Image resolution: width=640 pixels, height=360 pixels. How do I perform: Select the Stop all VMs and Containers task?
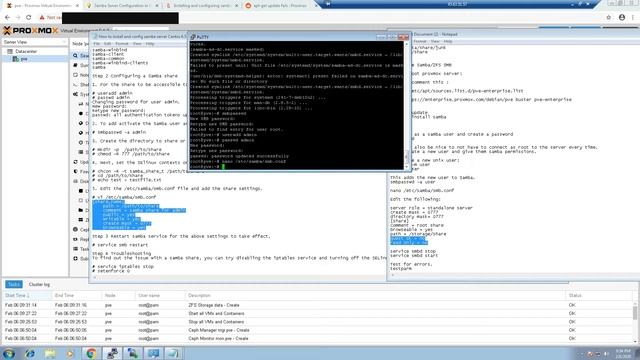point(318,322)
